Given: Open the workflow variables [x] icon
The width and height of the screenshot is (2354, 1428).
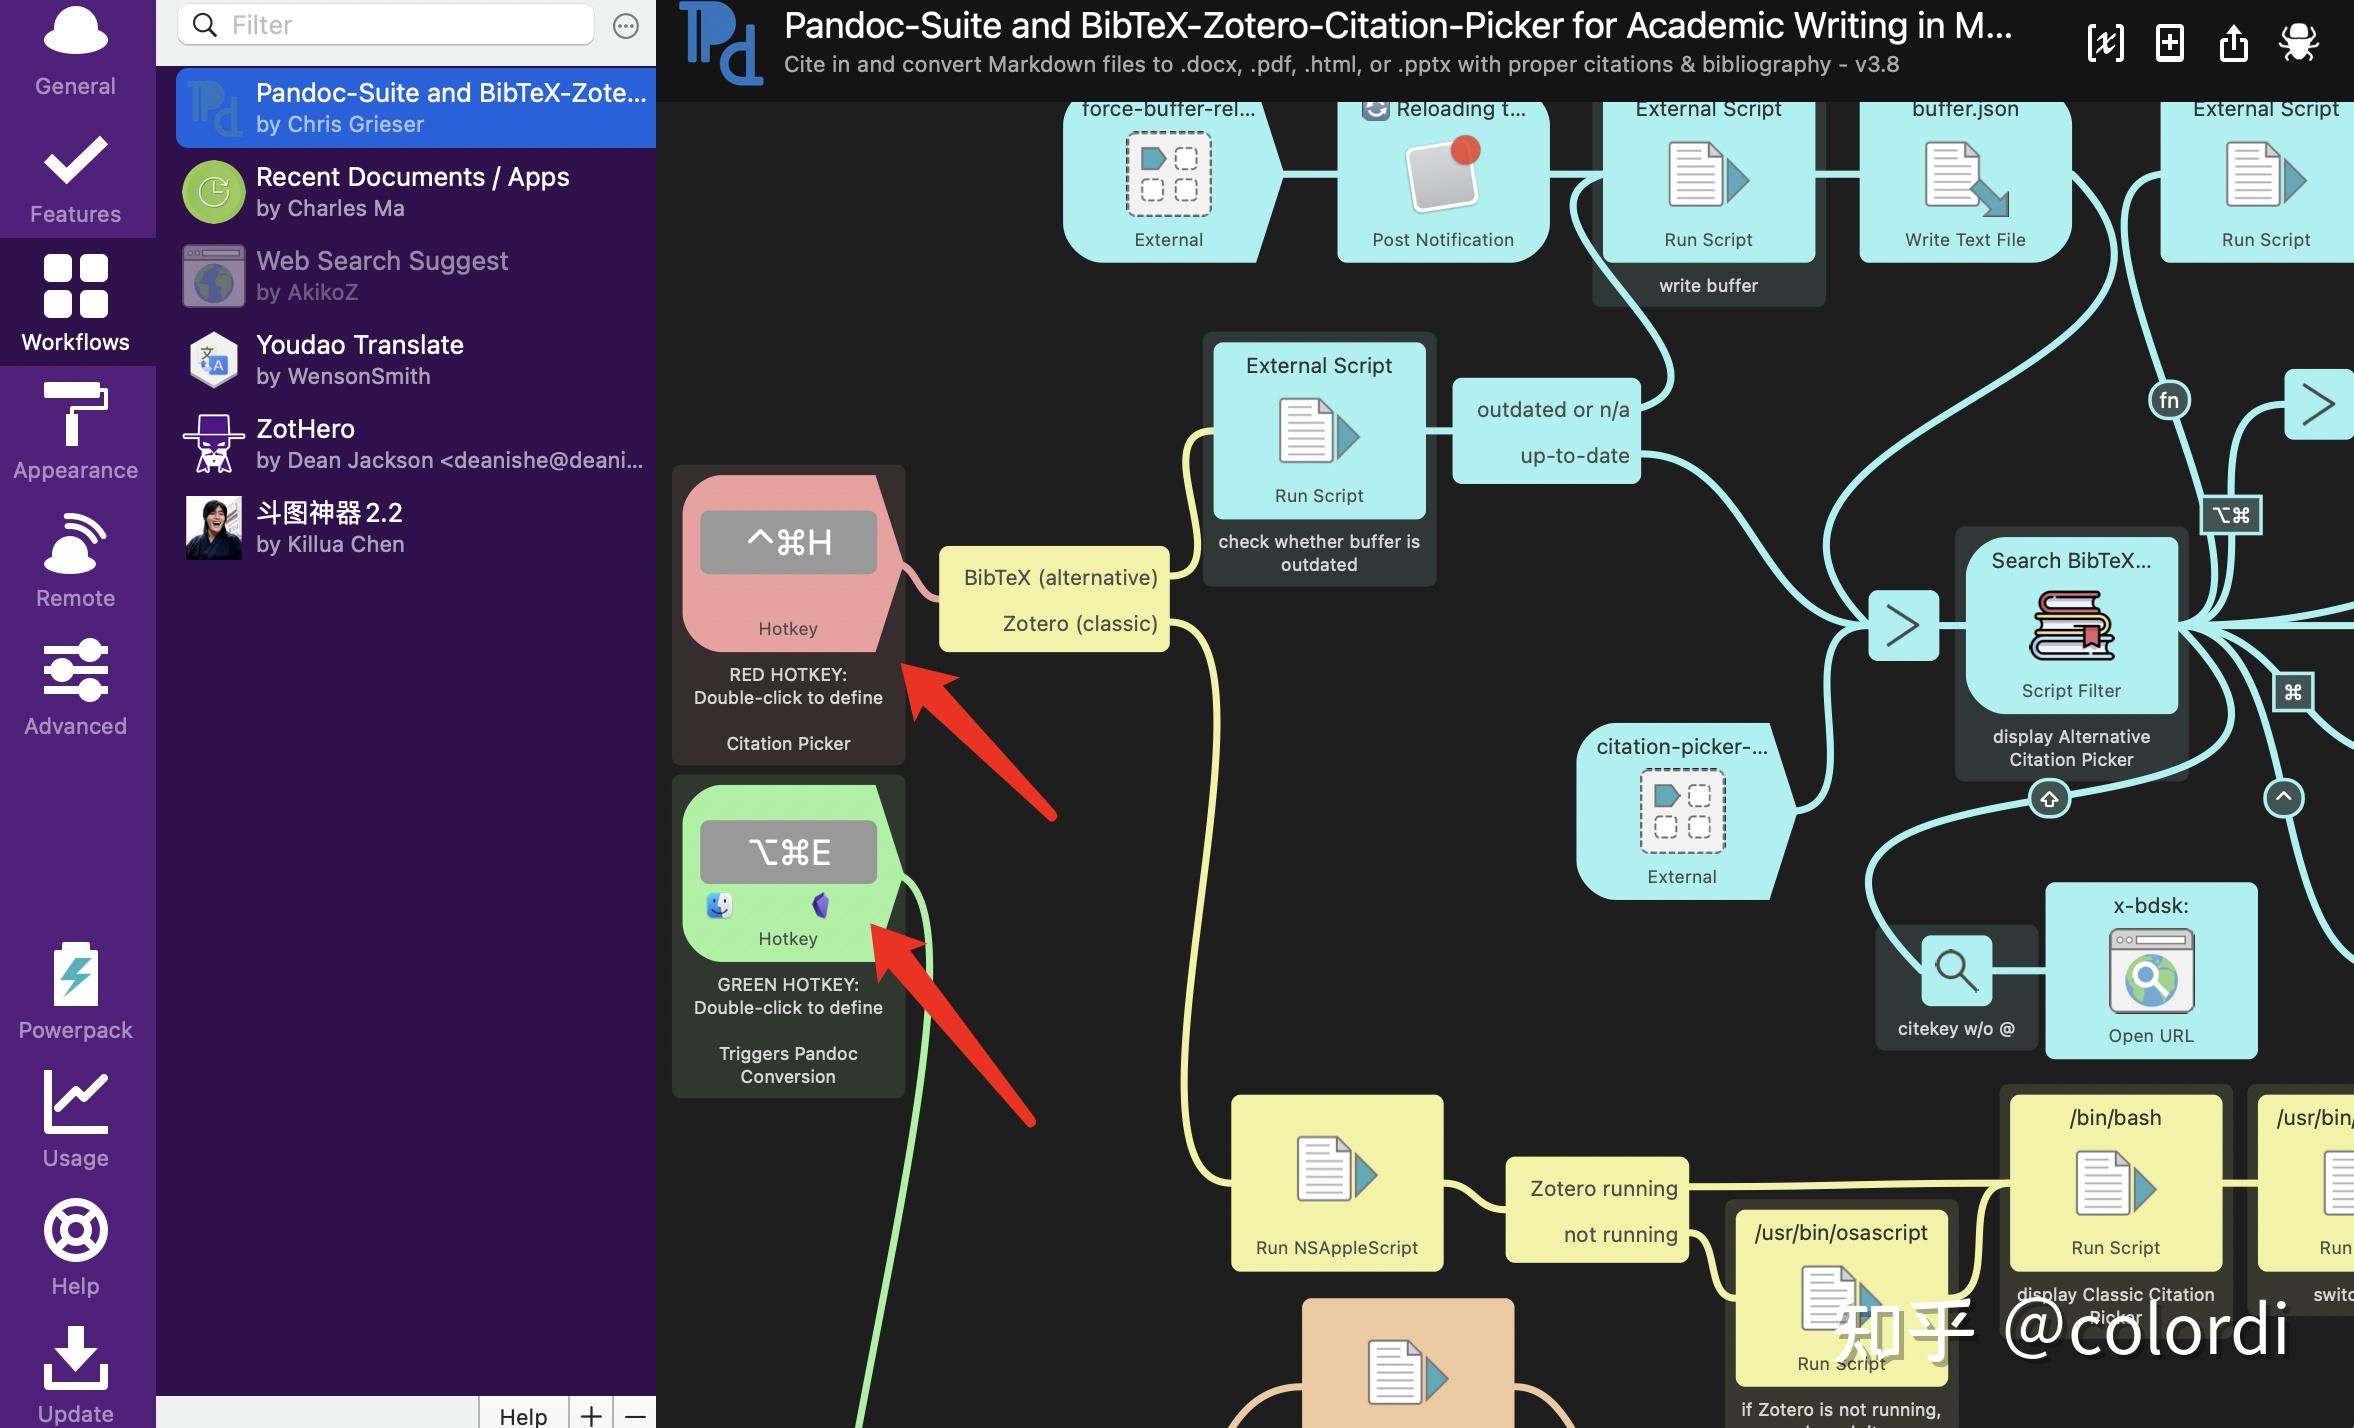Looking at the screenshot, I should click(2105, 43).
